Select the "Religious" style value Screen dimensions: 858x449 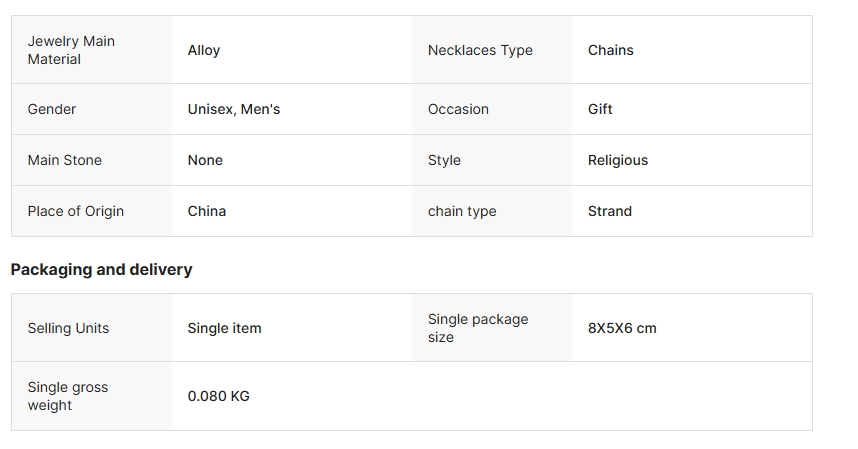(x=618, y=160)
